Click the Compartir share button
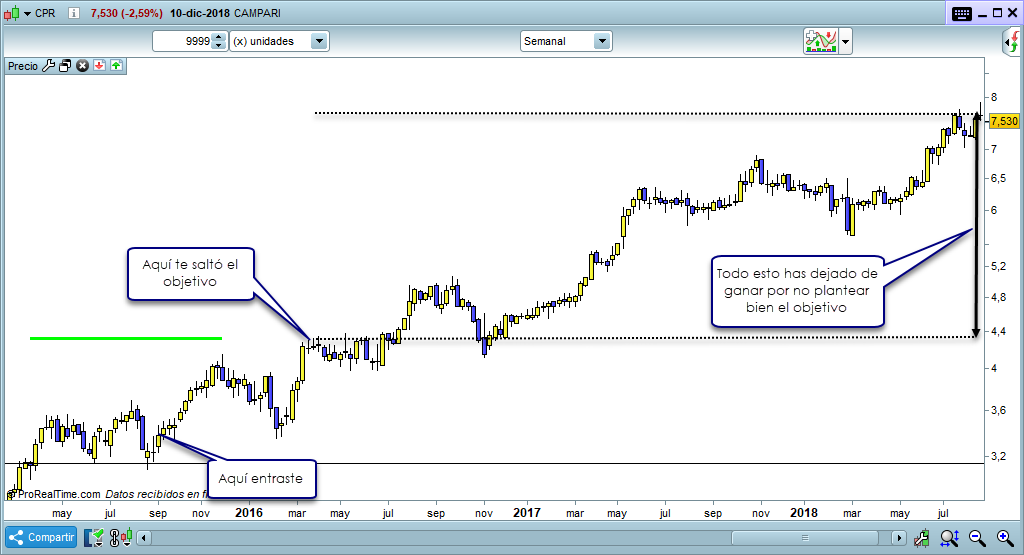Screen dimensions: 1024x555 42,537
